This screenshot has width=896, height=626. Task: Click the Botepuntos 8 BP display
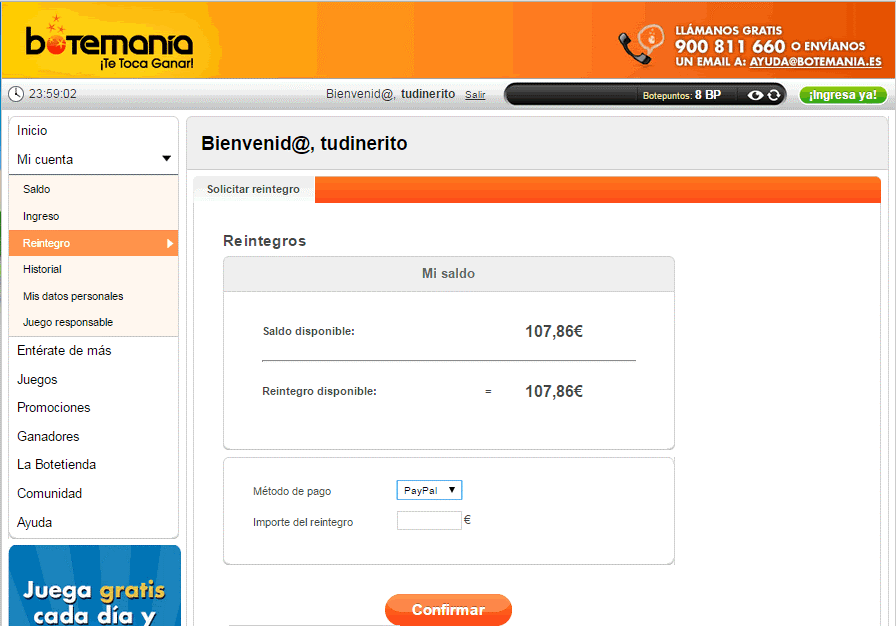click(682, 95)
